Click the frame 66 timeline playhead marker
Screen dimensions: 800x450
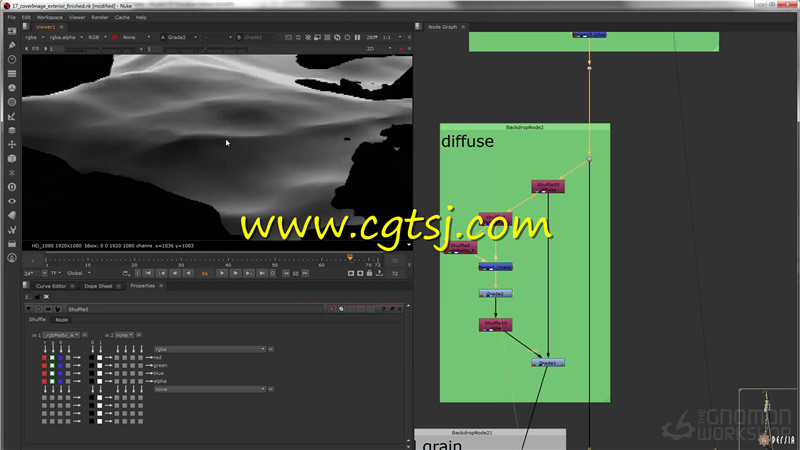350,257
